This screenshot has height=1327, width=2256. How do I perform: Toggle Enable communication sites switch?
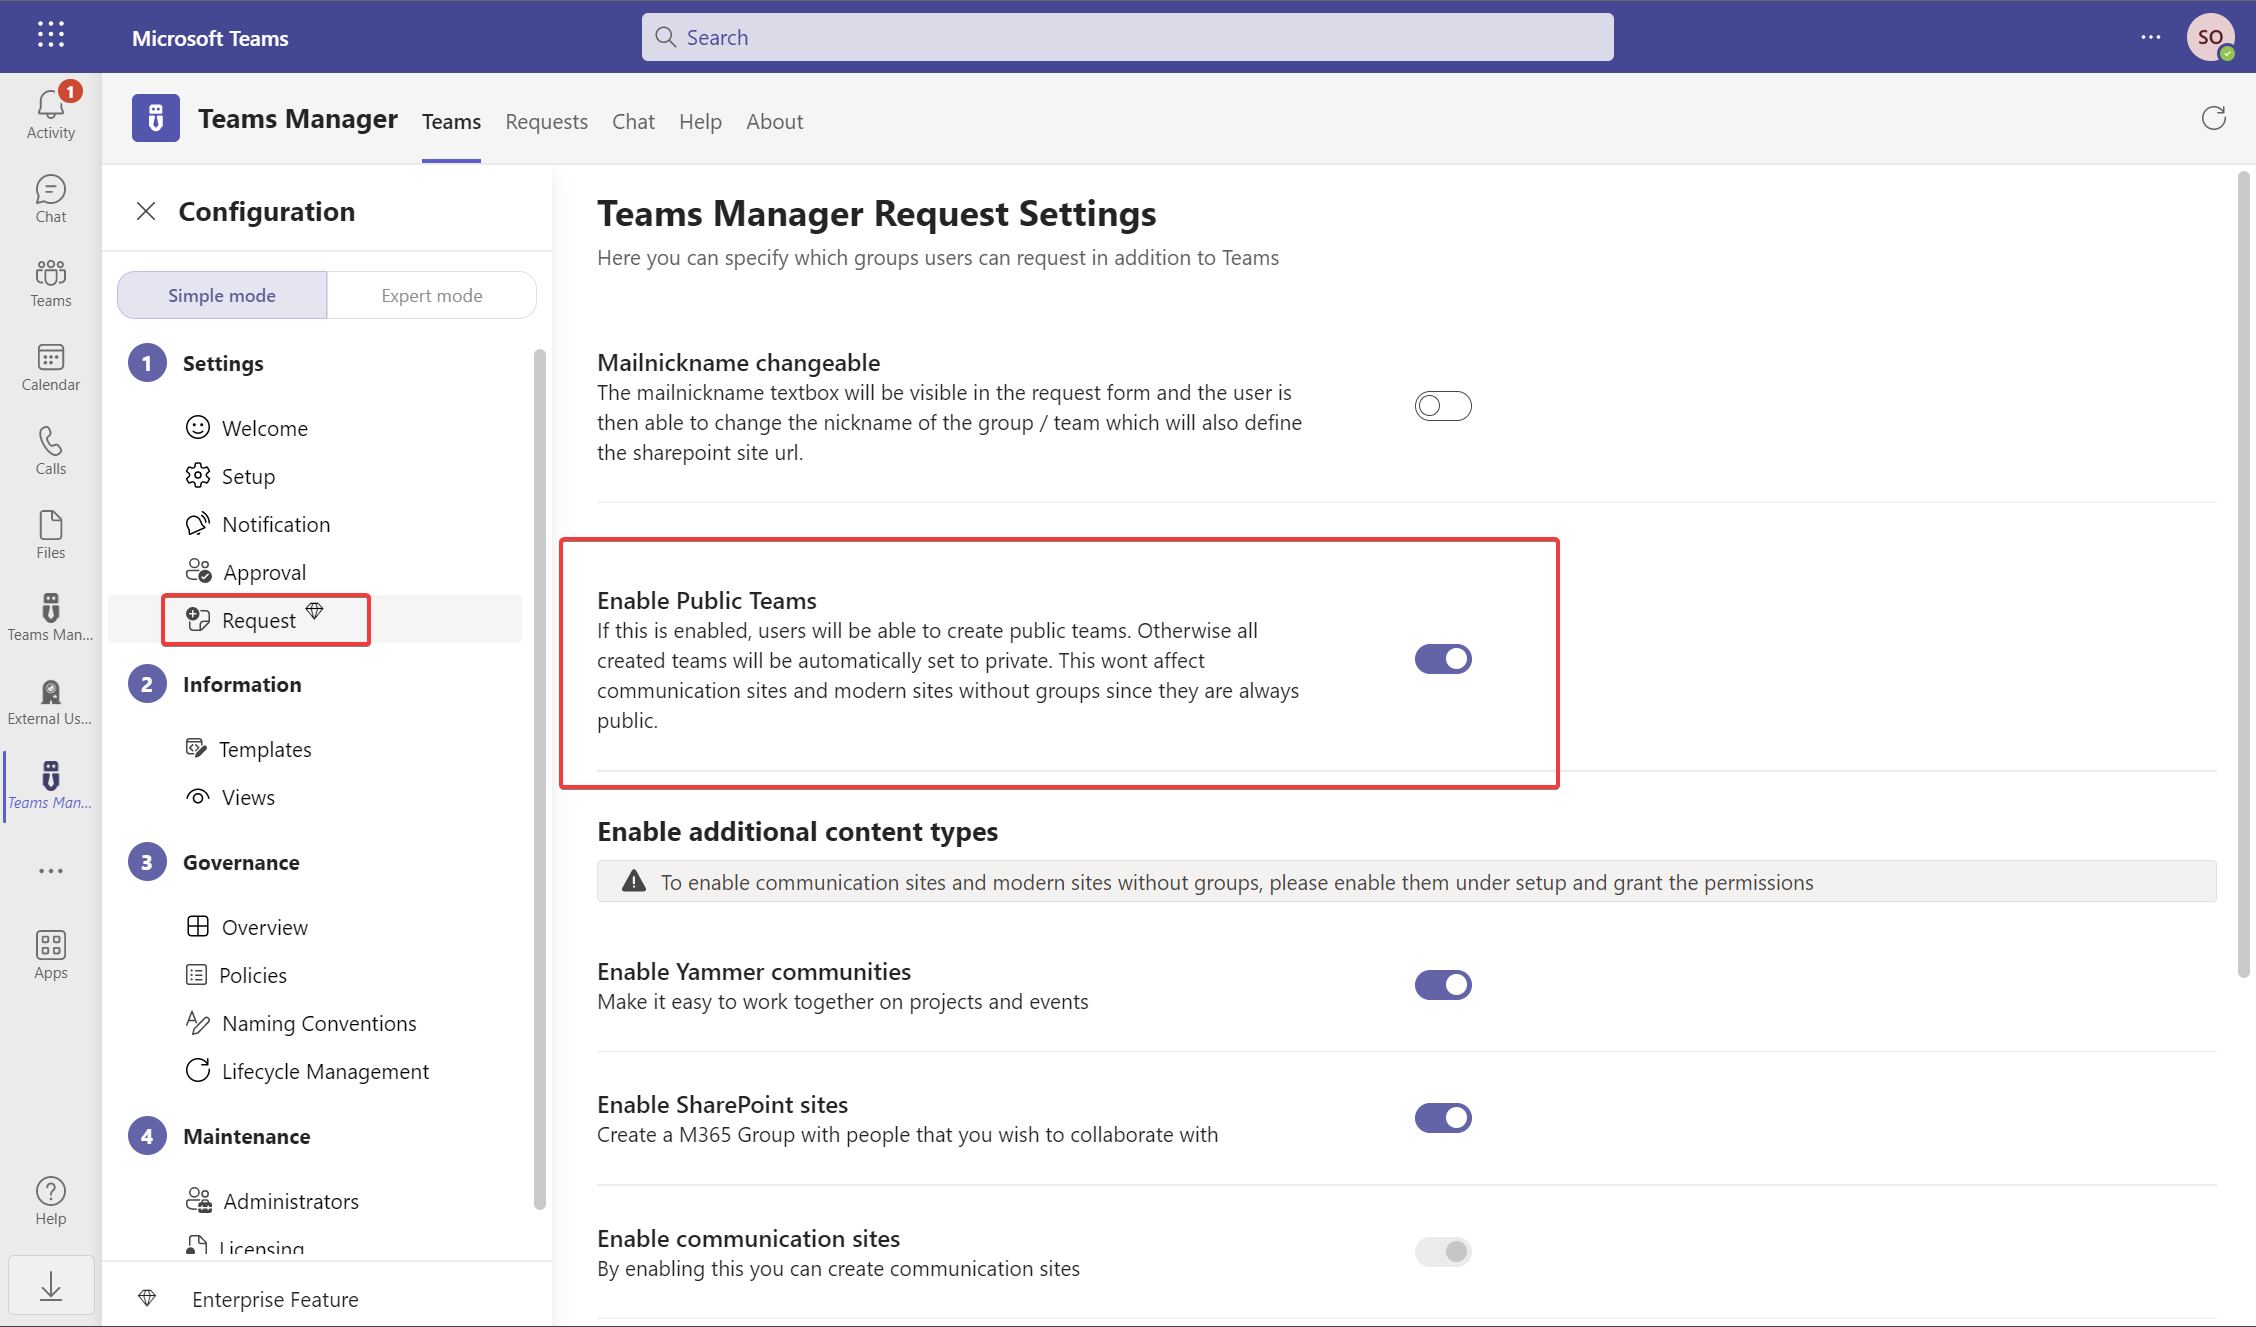pos(1443,1252)
